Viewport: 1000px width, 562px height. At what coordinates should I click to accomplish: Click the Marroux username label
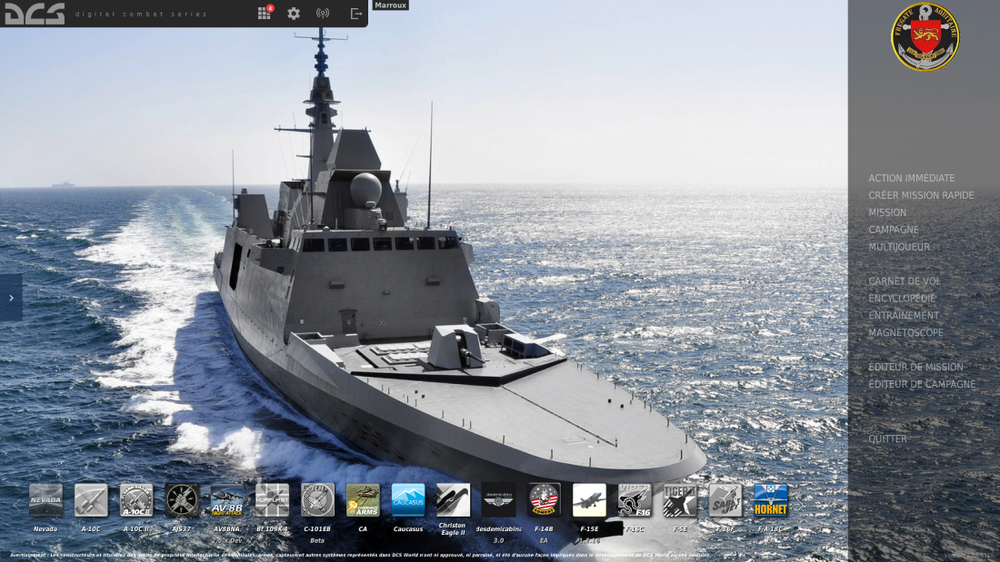(x=390, y=5)
